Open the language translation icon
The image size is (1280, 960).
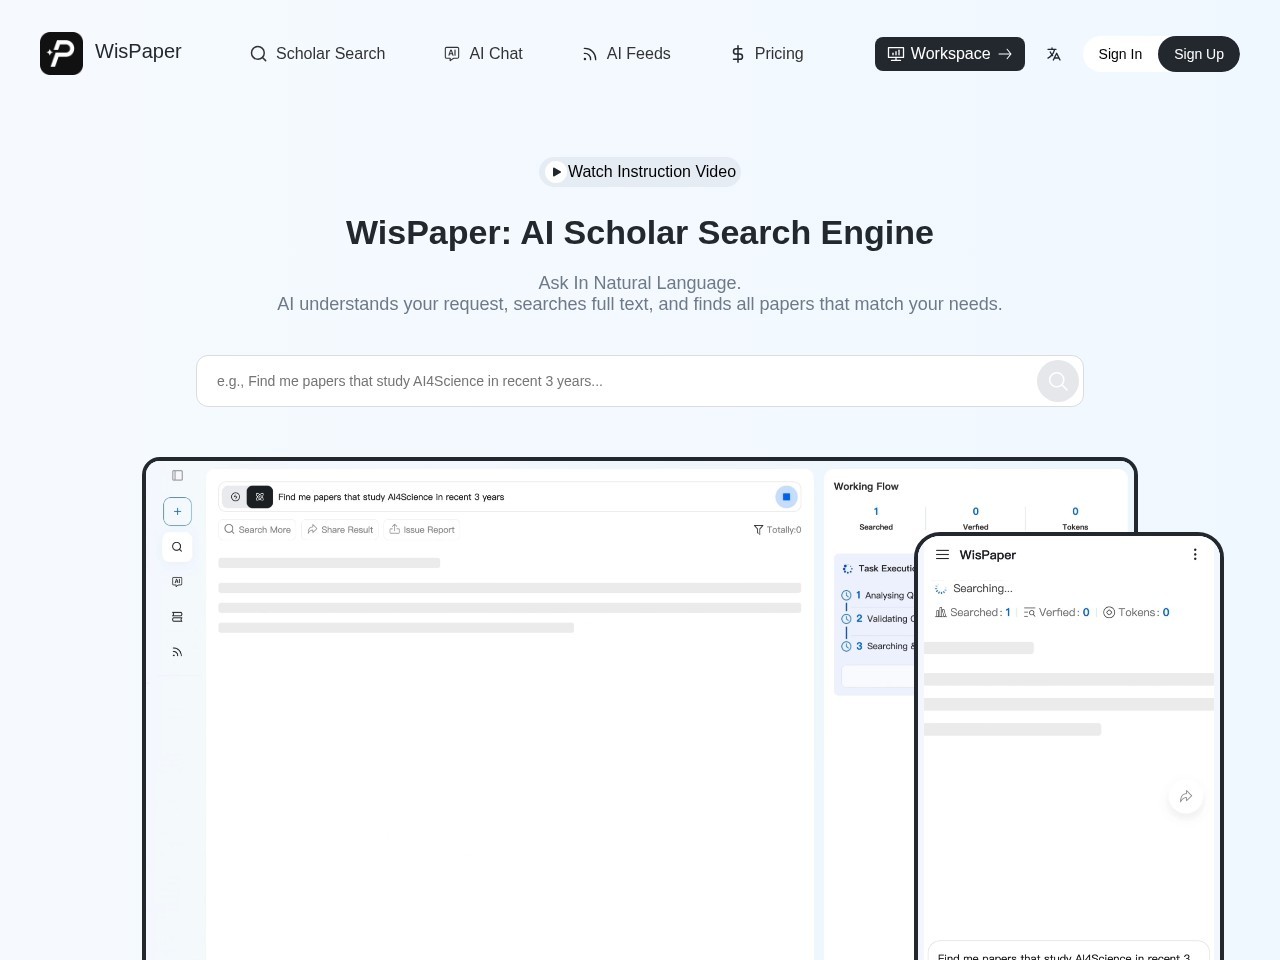[x=1054, y=54]
